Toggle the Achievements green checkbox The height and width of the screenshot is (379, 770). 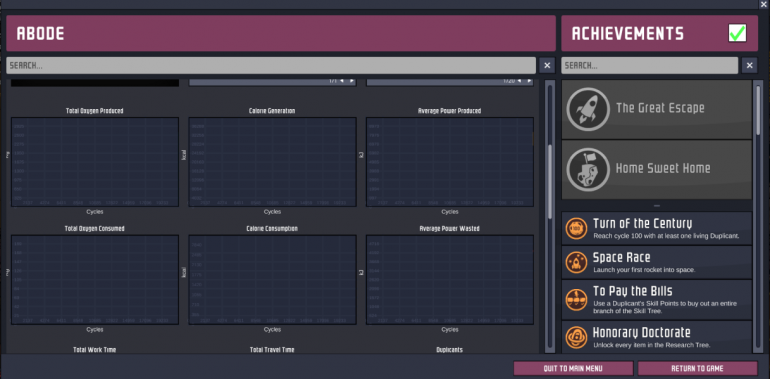coord(737,33)
